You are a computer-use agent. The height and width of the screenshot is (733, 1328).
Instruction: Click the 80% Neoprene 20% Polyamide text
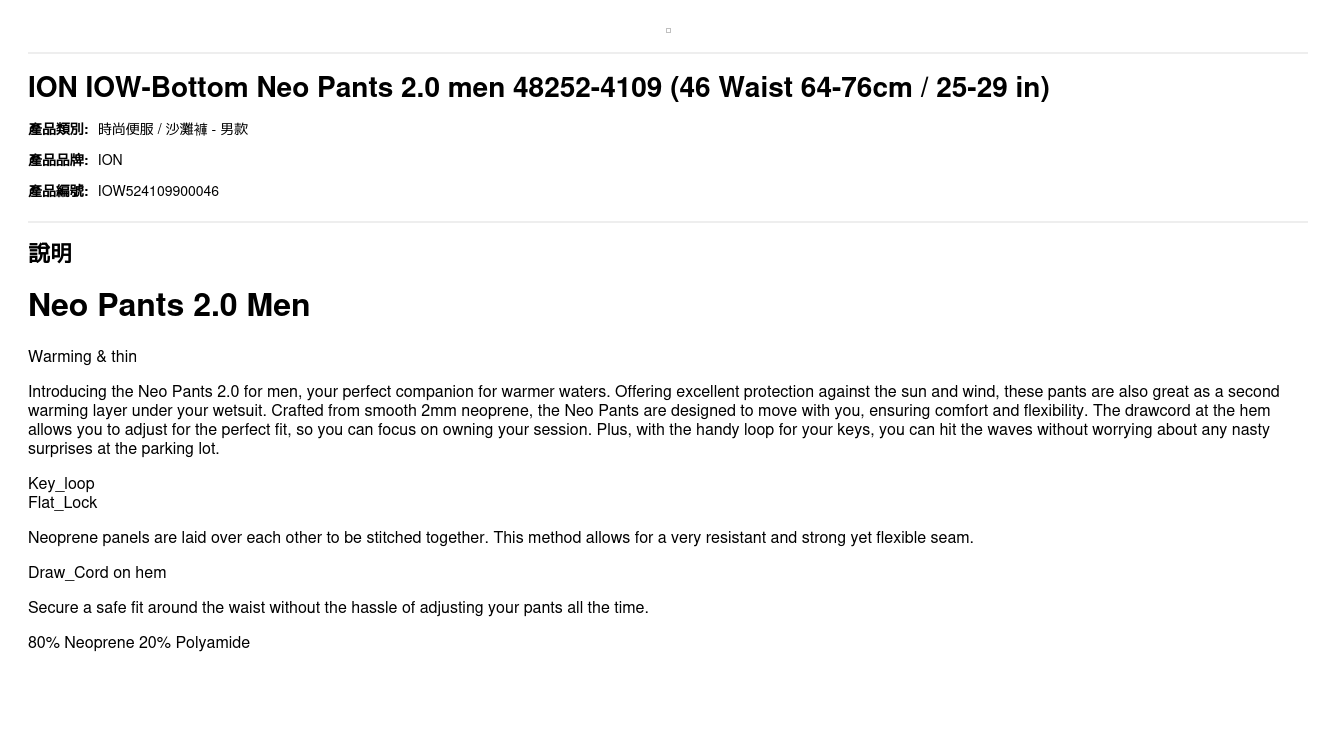click(x=139, y=643)
